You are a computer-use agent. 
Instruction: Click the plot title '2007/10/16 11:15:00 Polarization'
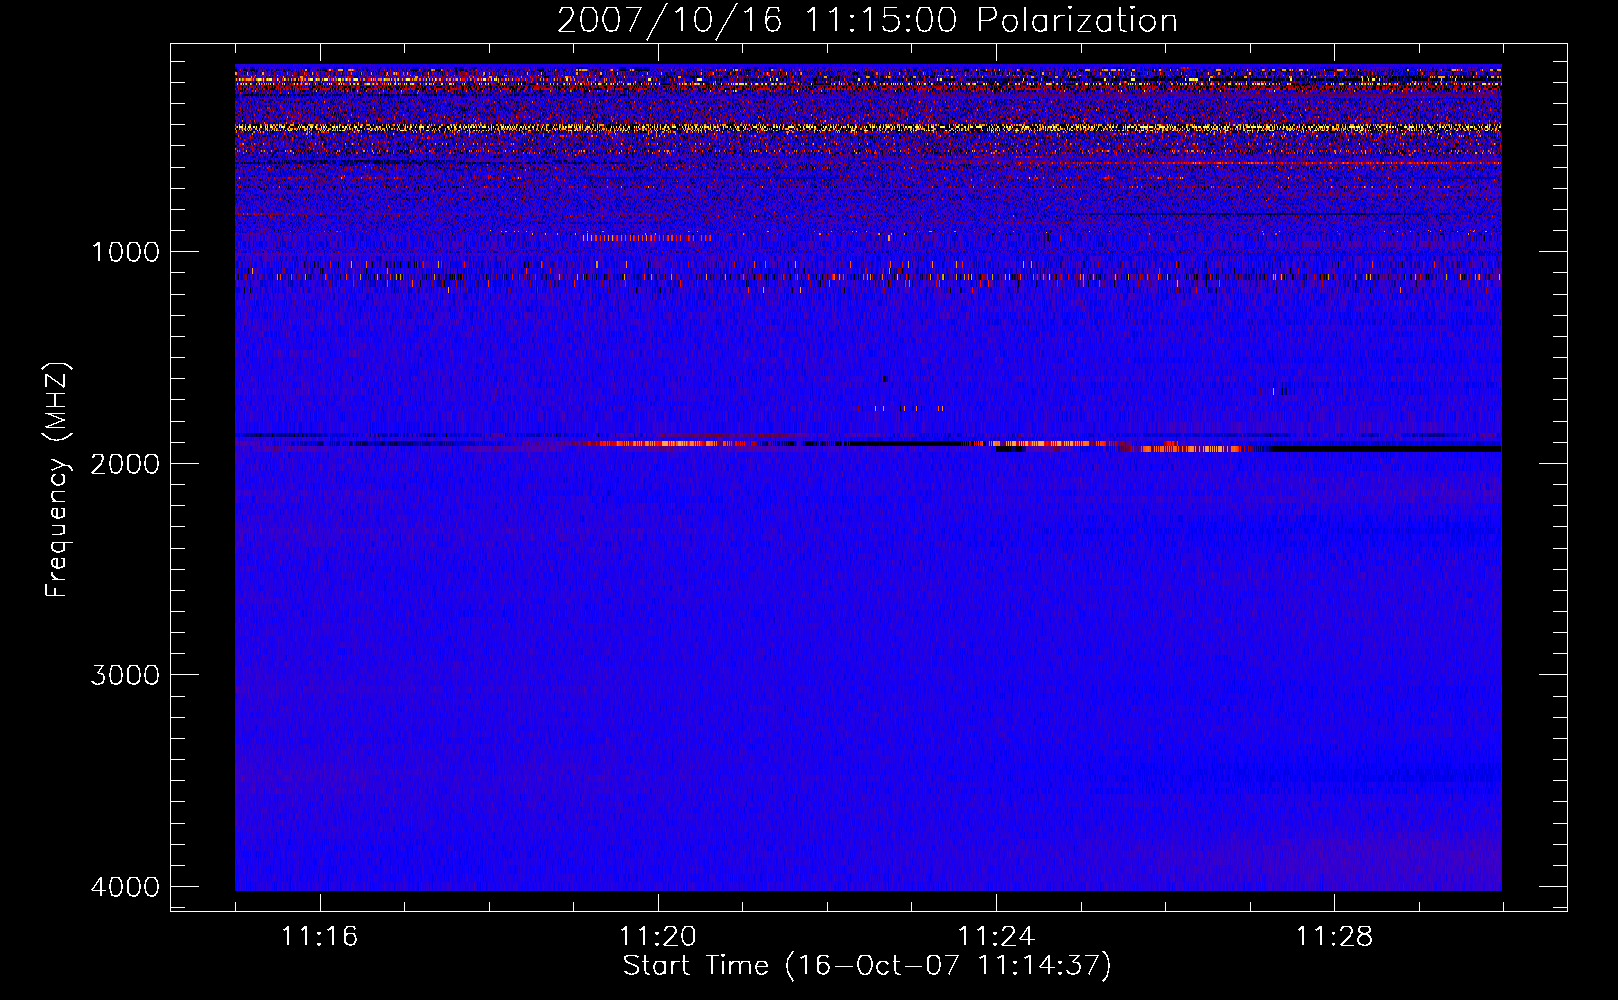[867, 21]
